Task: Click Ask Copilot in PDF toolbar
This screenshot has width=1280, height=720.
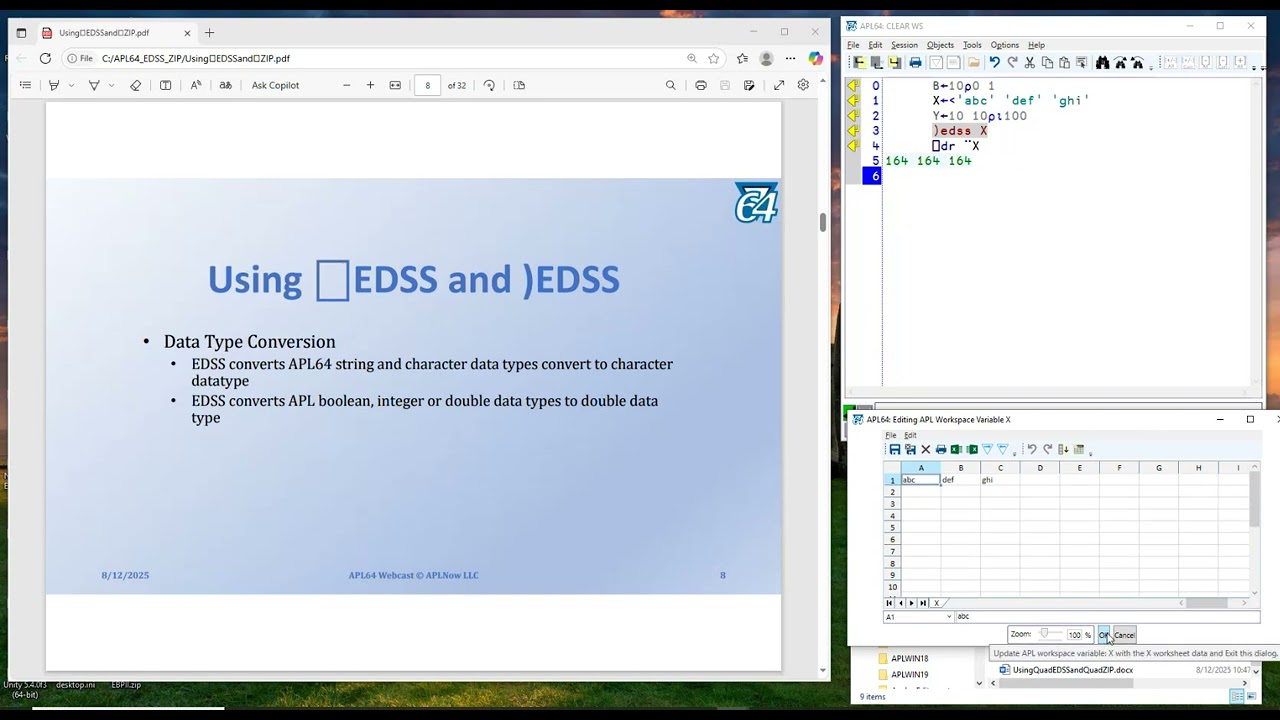Action: 275,85
